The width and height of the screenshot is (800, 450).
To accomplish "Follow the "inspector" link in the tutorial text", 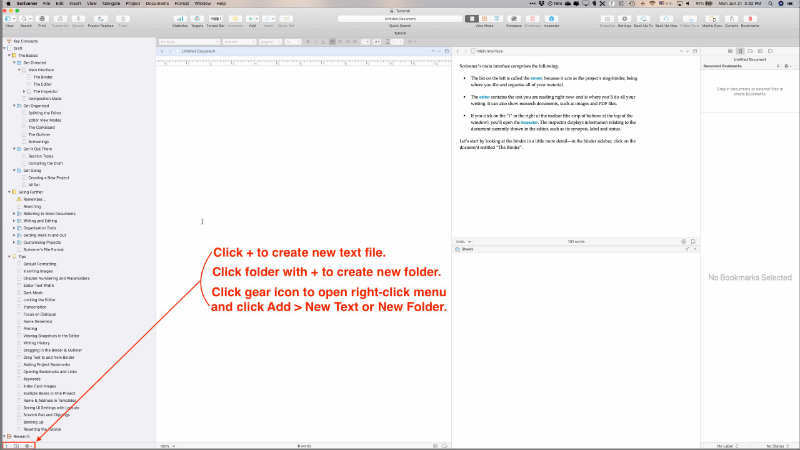I will (529, 122).
